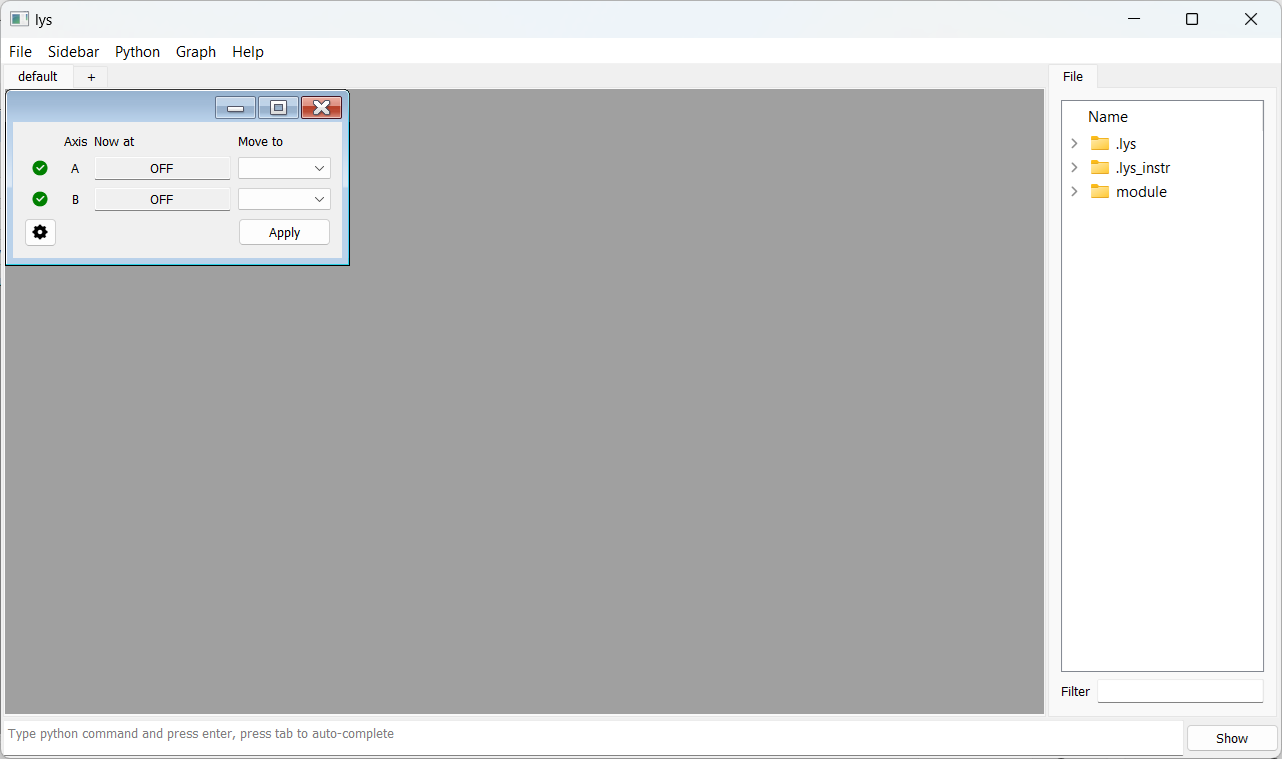1282x759 pixels.
Task: Click the green status icon for axis B
Action: [40, 199]
